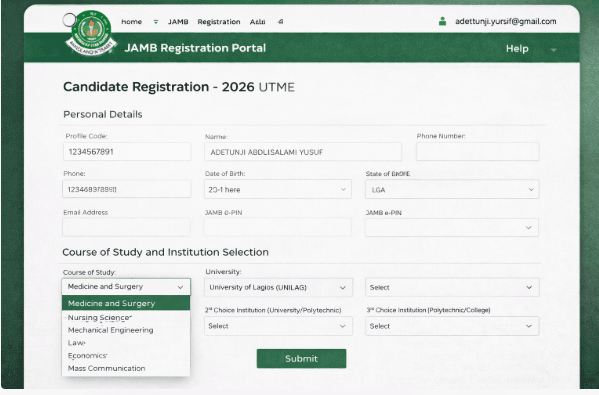Focus the empty Phone Number field
Image resolution: width=599 pixels, height=395 pixels.
[478, 152]
